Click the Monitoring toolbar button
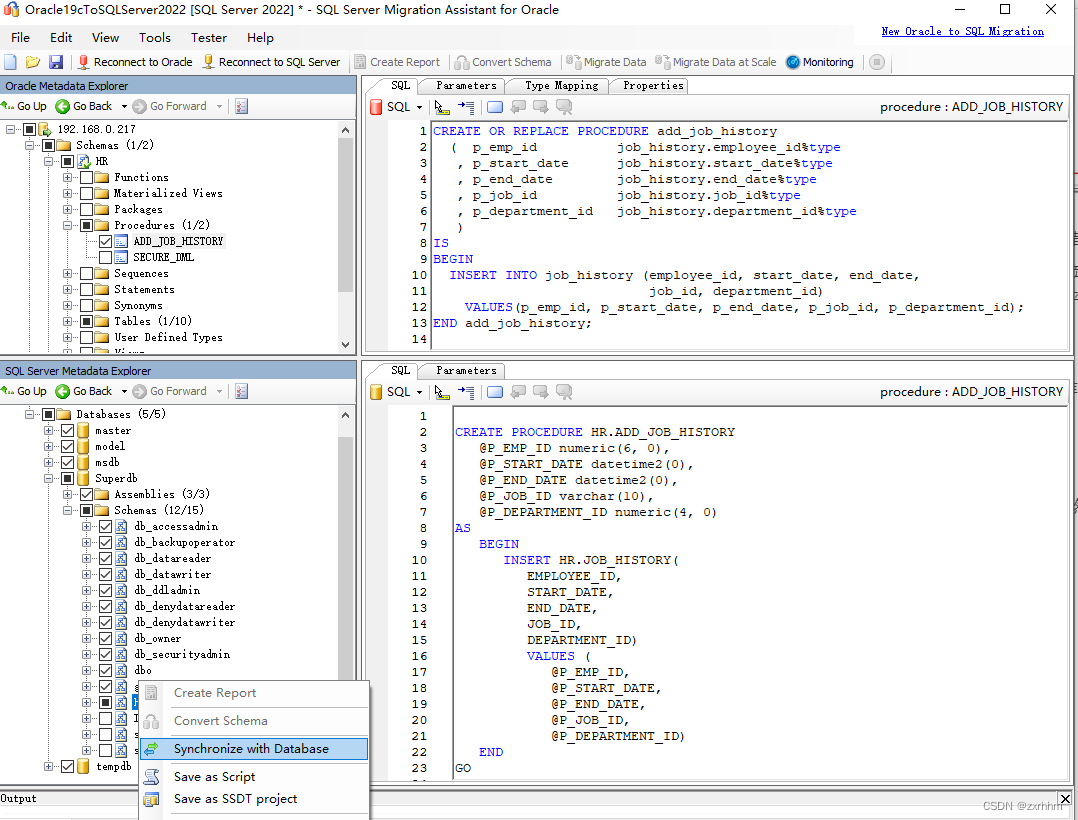This screenshot has height=820, width=1078. [820, 62]
